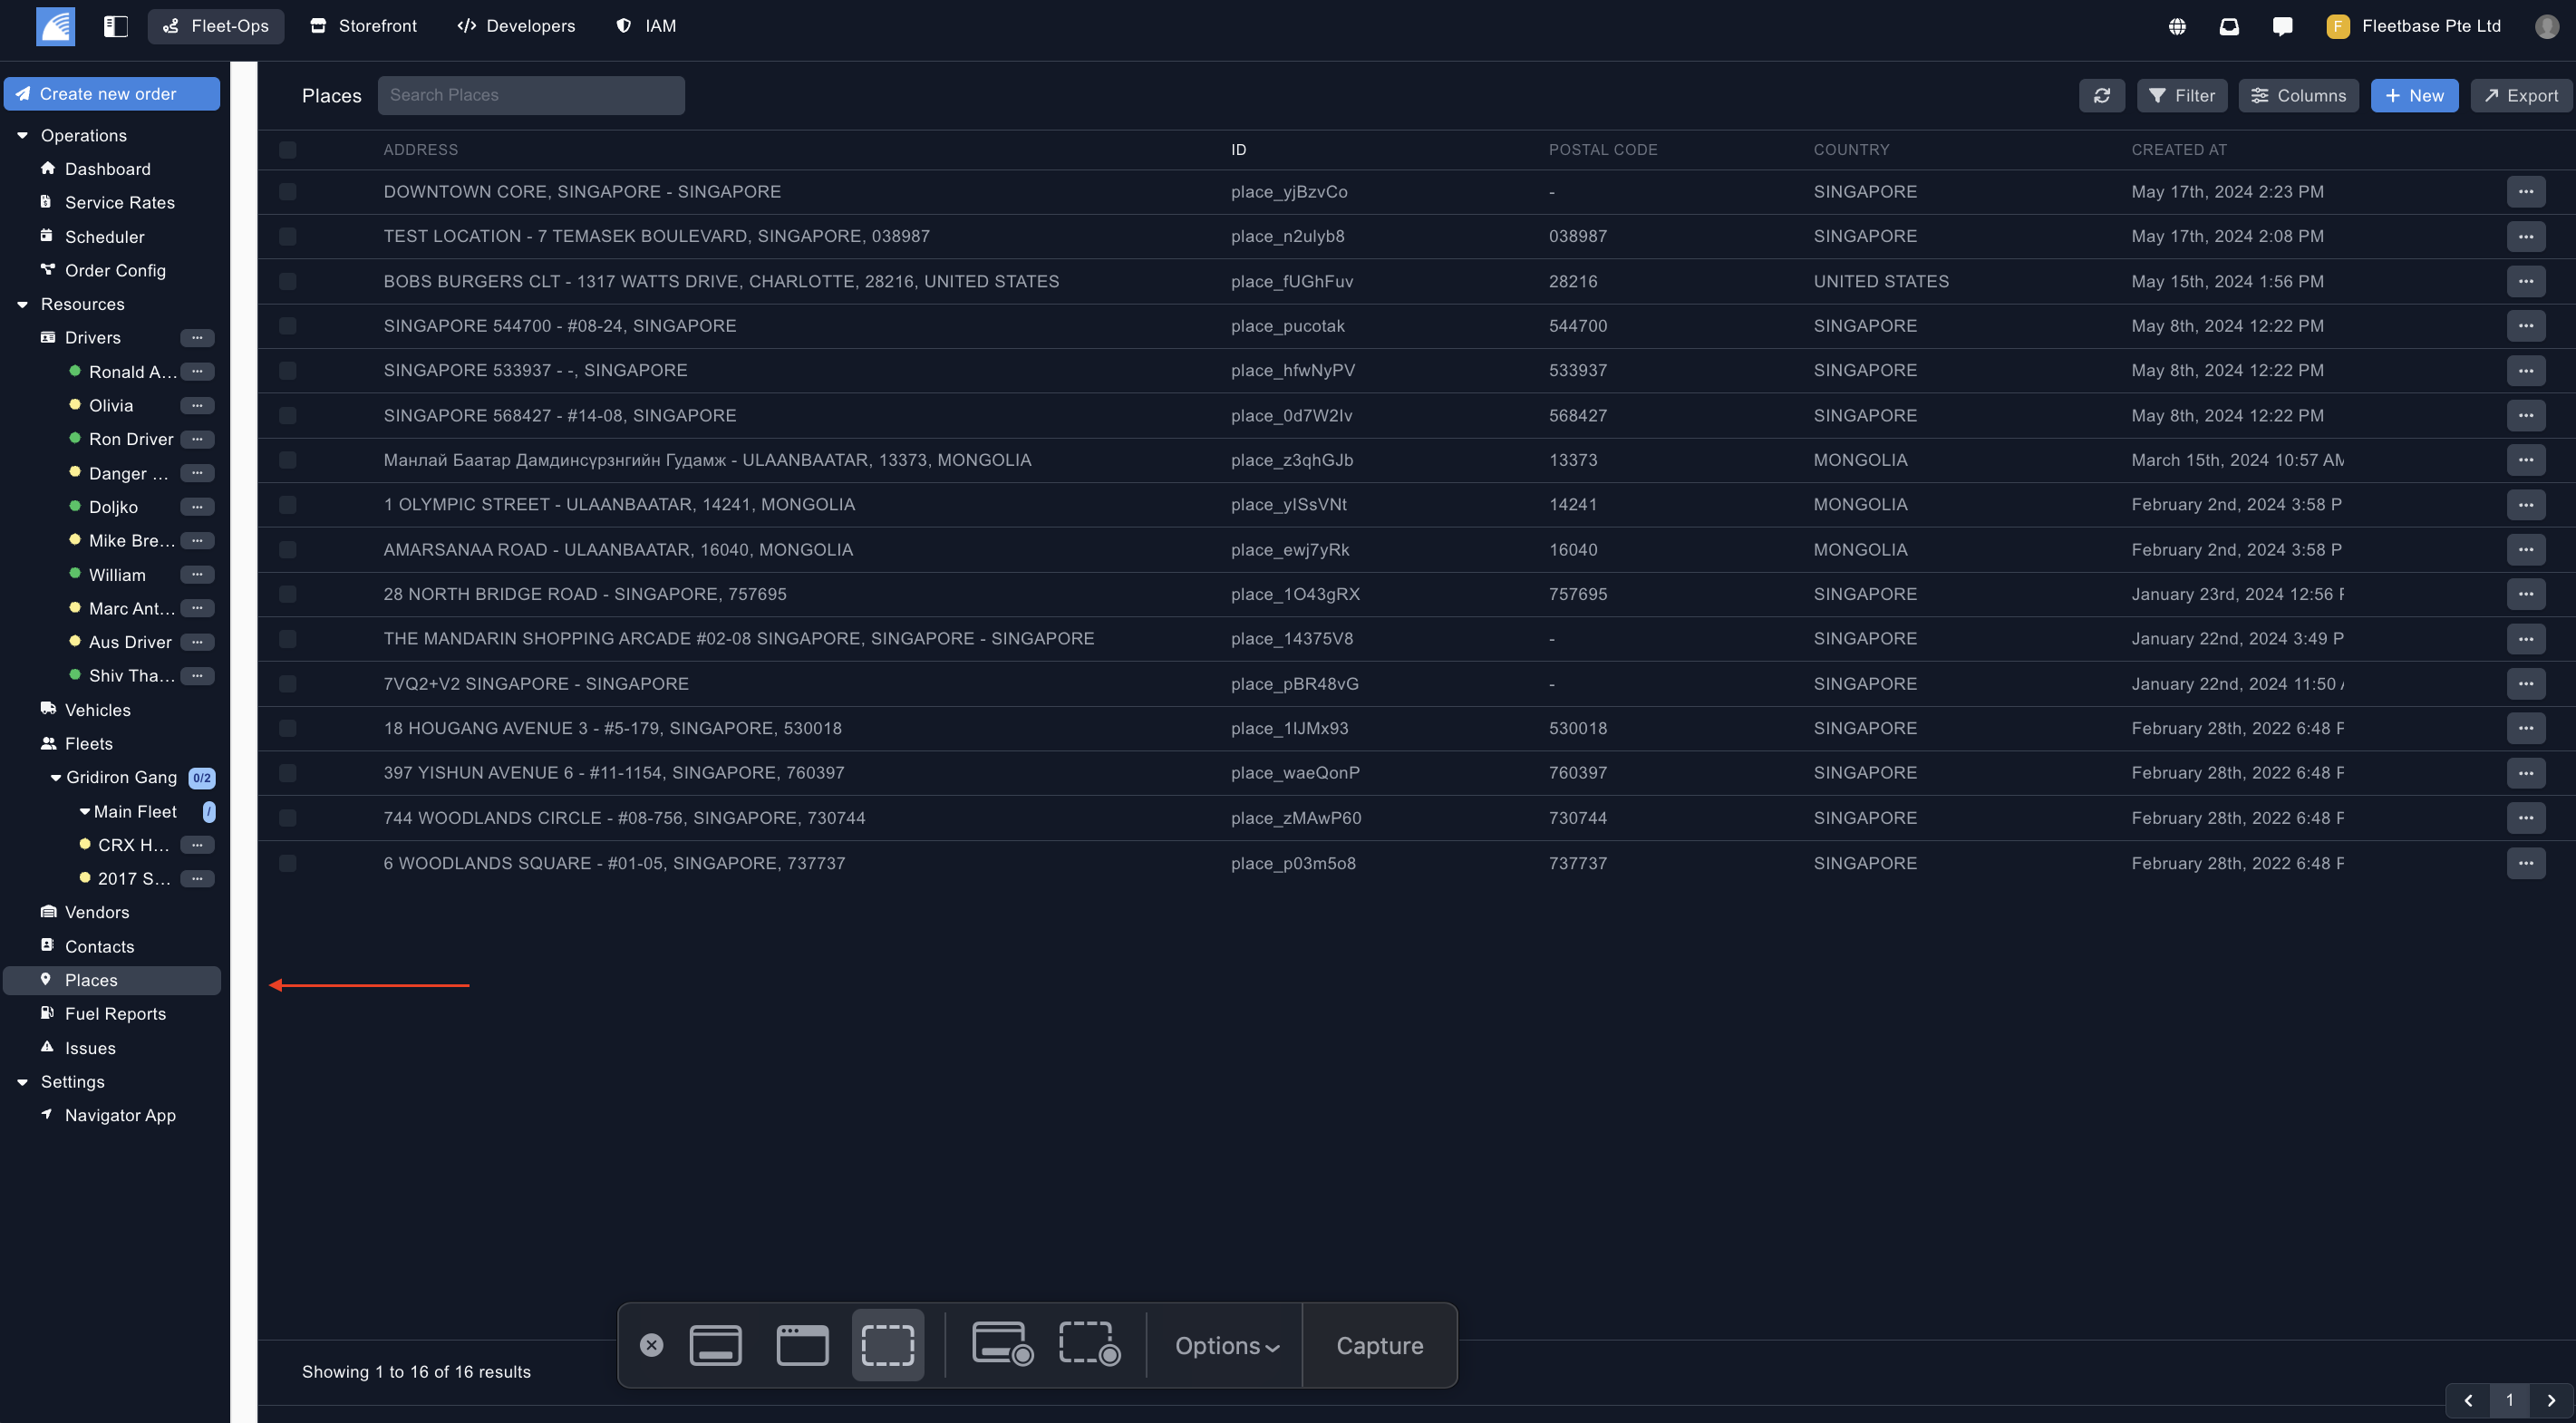Screen dimensions: 2576x1423
Task: Toggle the sidebar panel icon
Action: pyautogui.click(x=116, y=26)
